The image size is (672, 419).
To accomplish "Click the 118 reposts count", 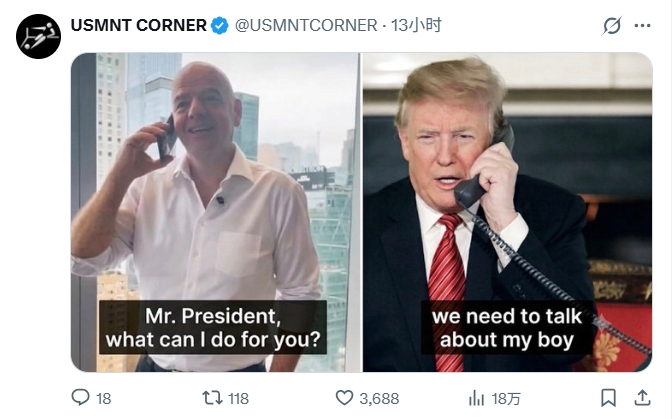I will point(238,399).
